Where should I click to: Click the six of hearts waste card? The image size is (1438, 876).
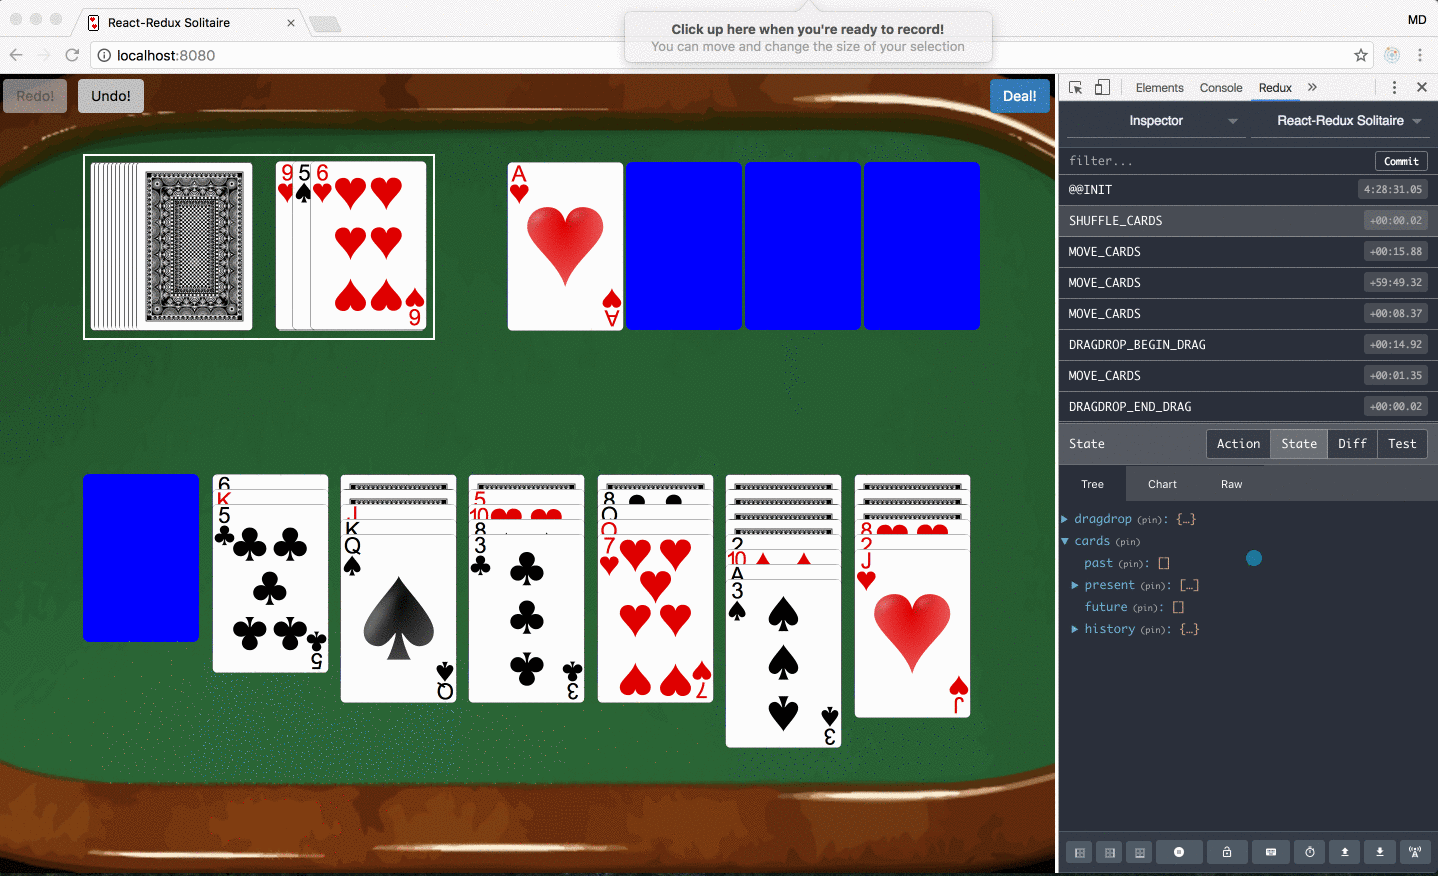(x=369, y=246)
